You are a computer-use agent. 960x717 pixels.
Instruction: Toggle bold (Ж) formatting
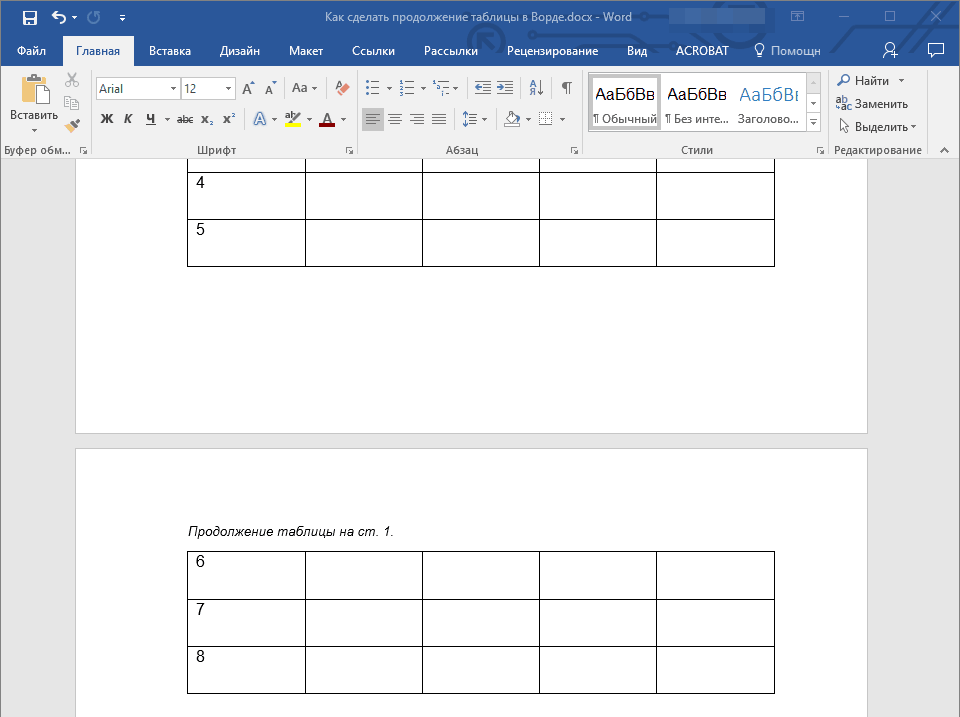pos(107,119)
